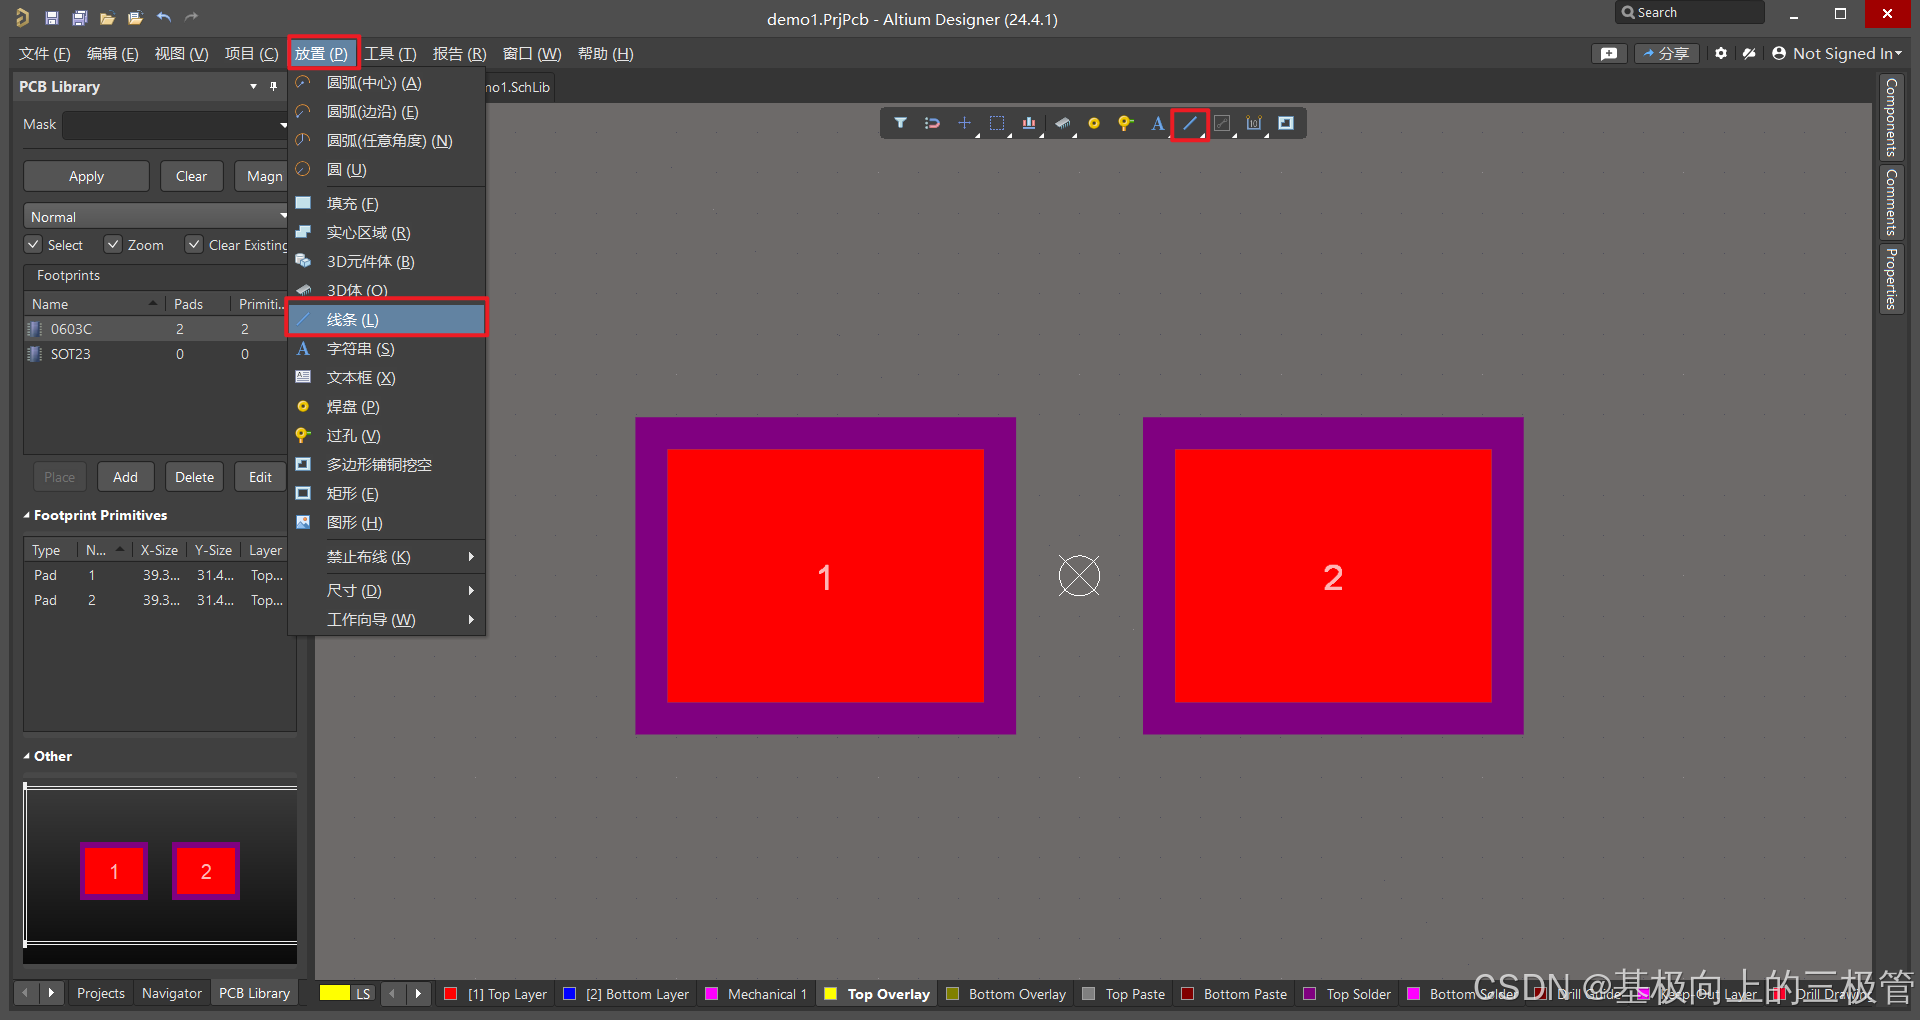Collapse the Footprint Primitives section

coord(27,515)
